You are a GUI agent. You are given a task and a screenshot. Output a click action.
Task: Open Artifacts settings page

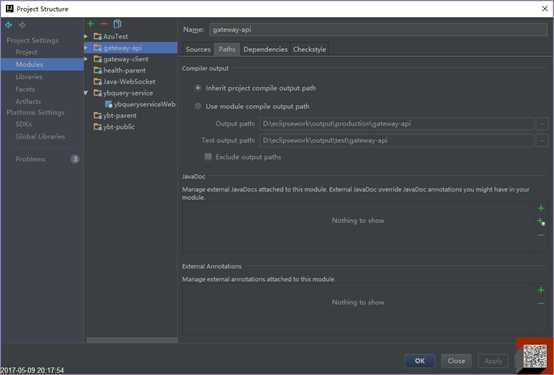click(28, 101)
